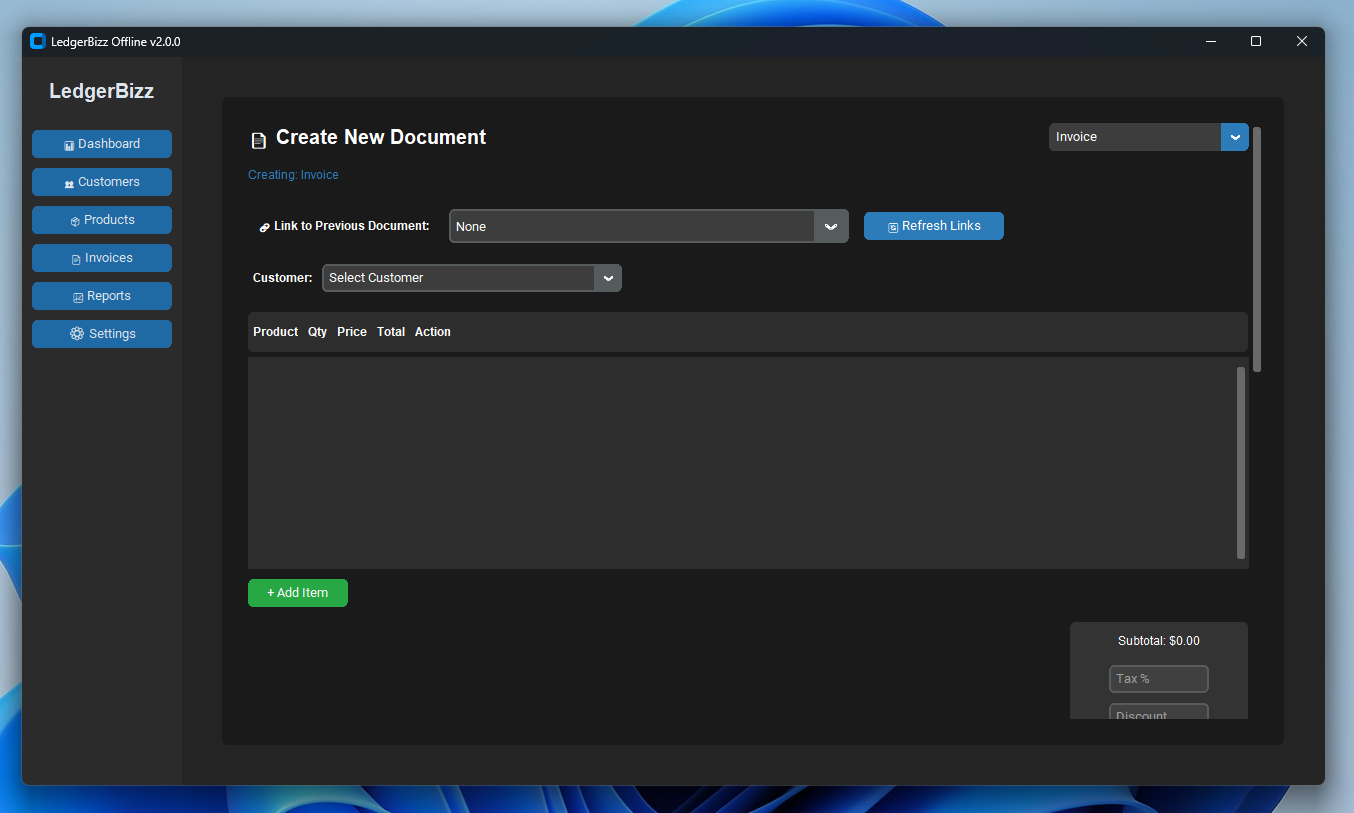Screen dimensions: 1354x813
Task: Open Invoices via its sidebar icon
Action: tap(76, 258)
